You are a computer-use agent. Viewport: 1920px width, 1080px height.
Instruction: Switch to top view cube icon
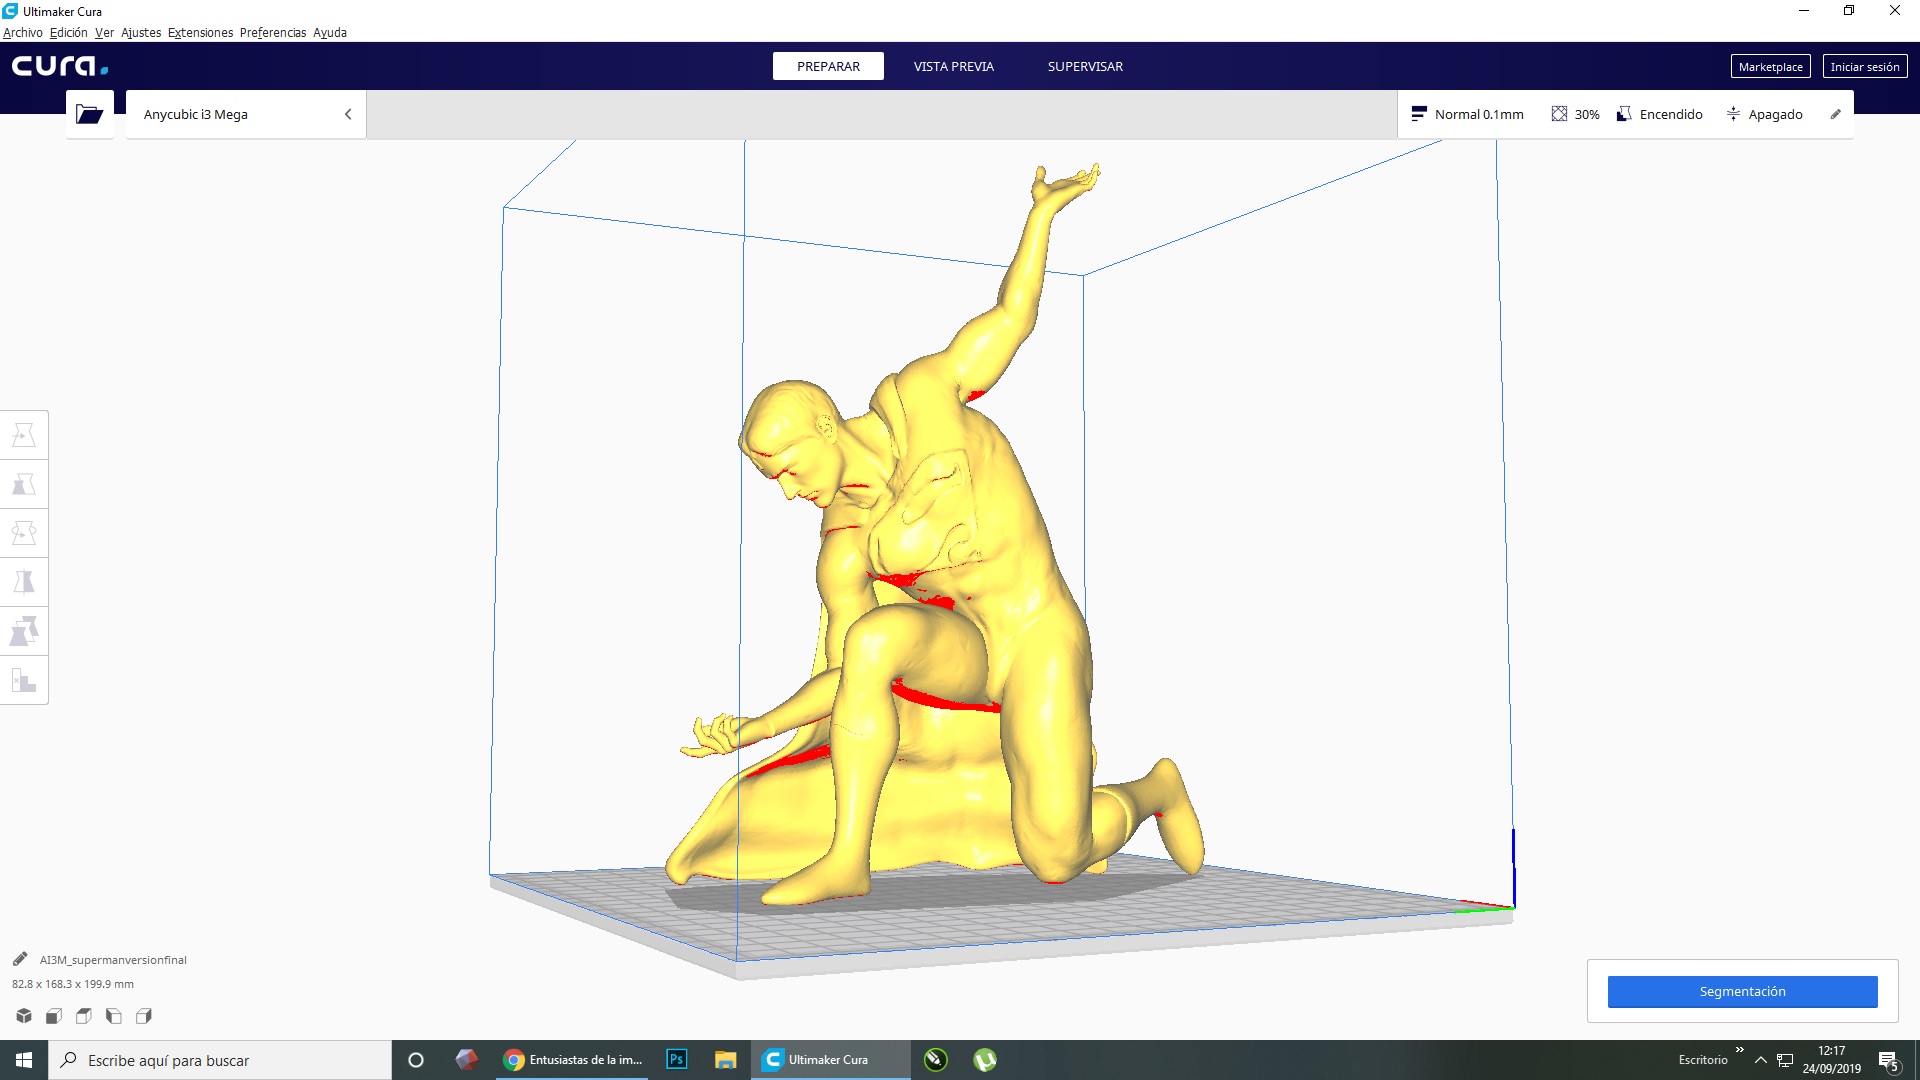(84, 1016)
